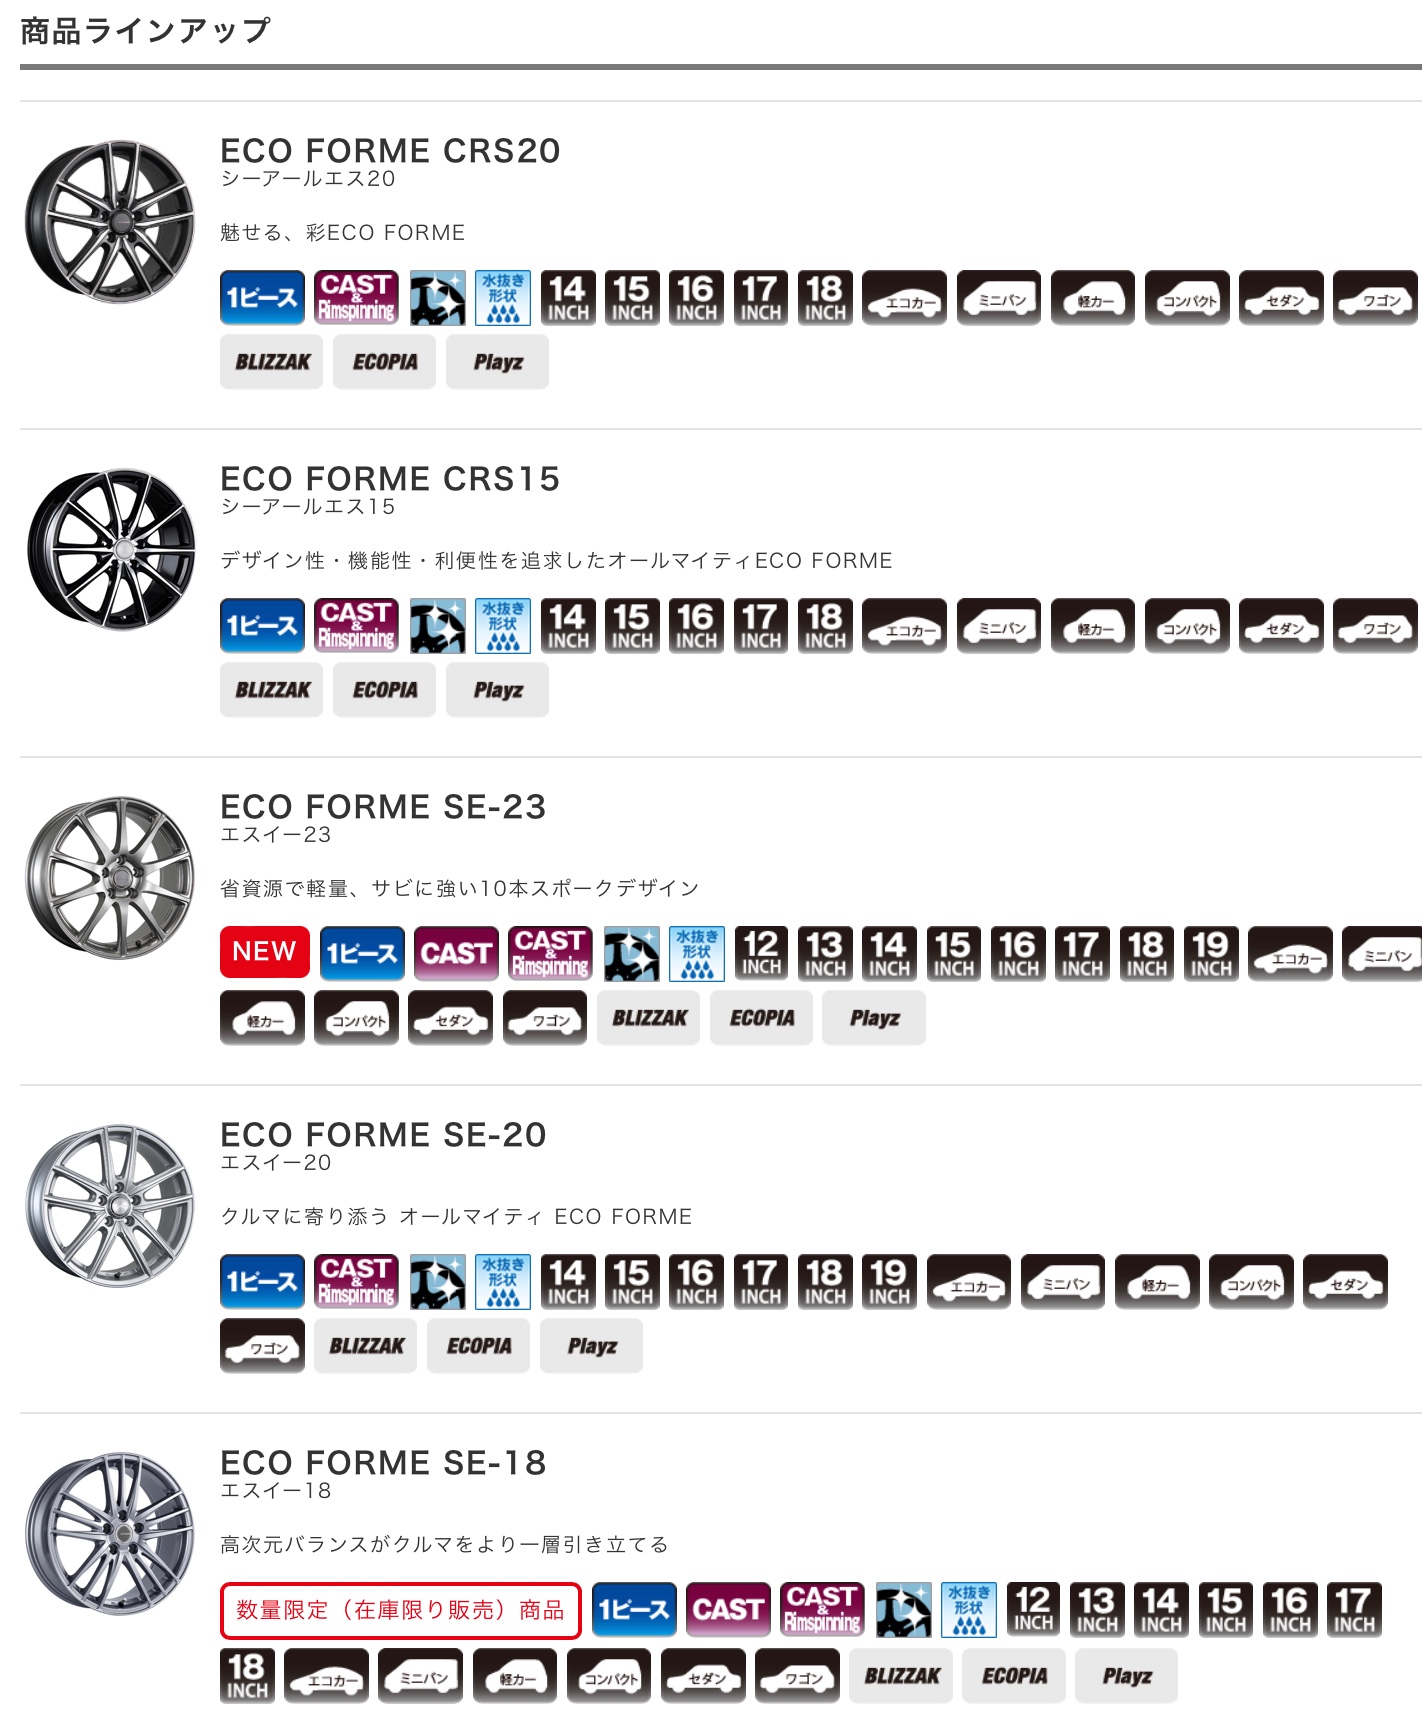Image resolution: width=1422 pixels, height=1735 pixels.
Task: Click the ワゴン car icon under ECO FORME SE-20
Action: point(262,1346)
